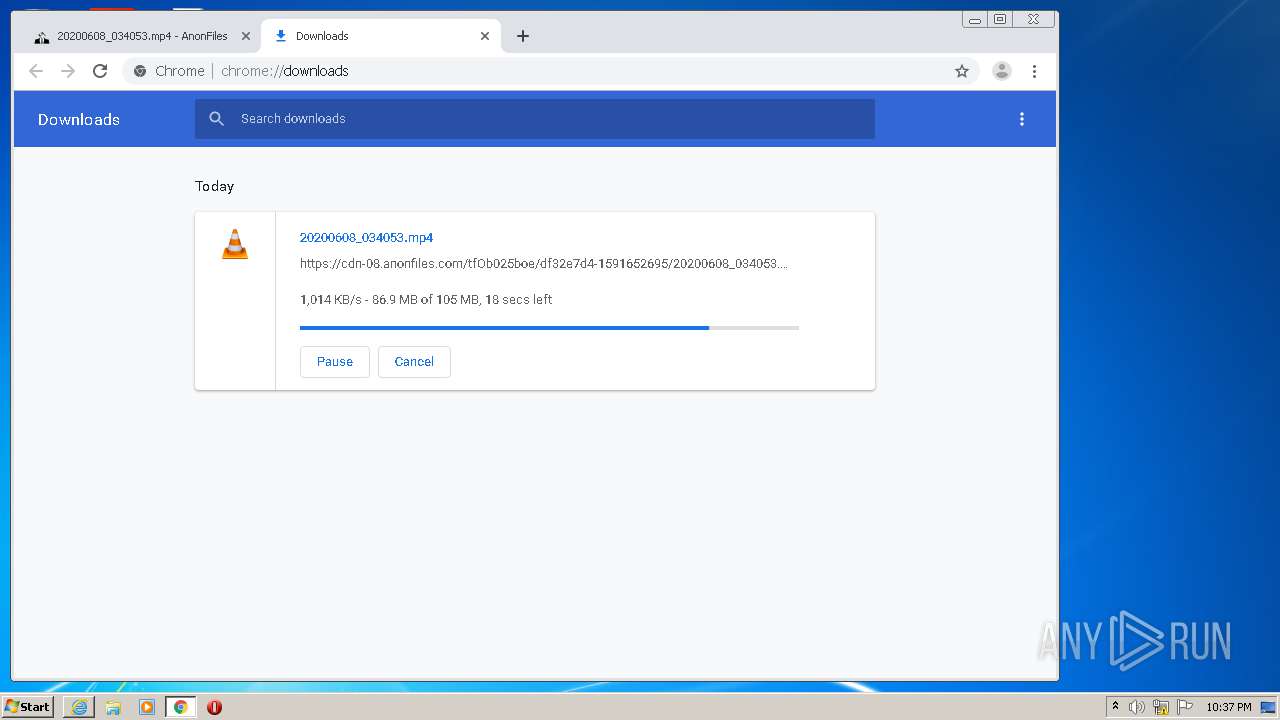Open Windows Explorer folder in taskbar

113,707
